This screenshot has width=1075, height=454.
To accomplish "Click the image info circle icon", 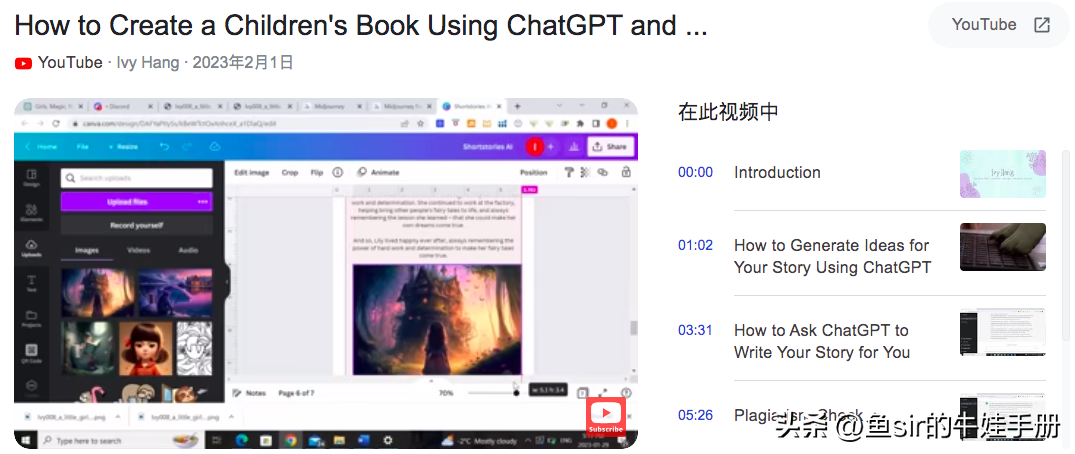I will (337, 172).
